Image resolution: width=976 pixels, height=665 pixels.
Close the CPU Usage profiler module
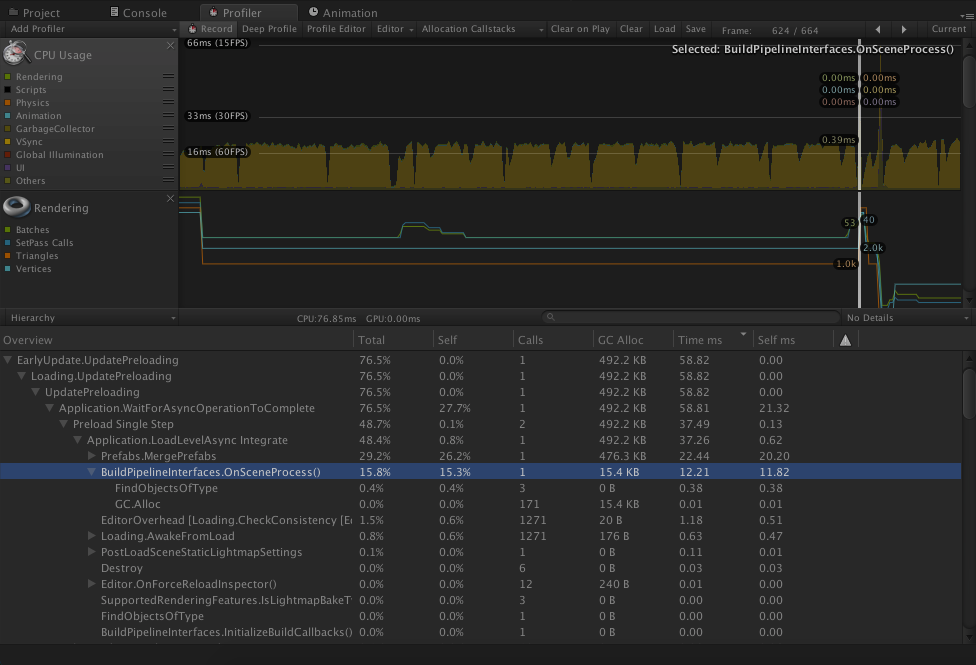(x=170, y=46)
